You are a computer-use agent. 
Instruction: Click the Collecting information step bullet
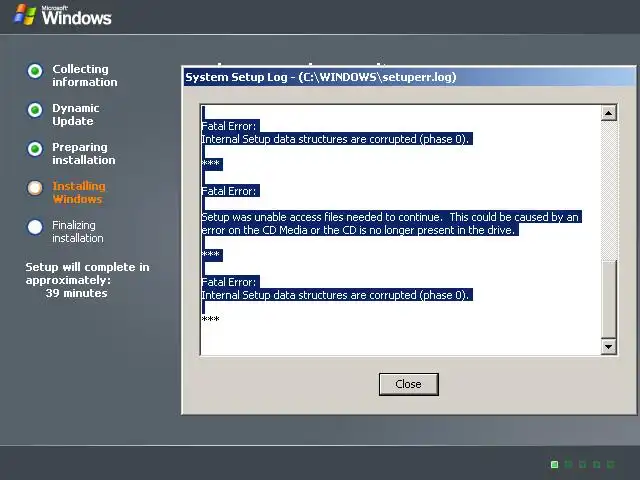click(x=35, y=71)
